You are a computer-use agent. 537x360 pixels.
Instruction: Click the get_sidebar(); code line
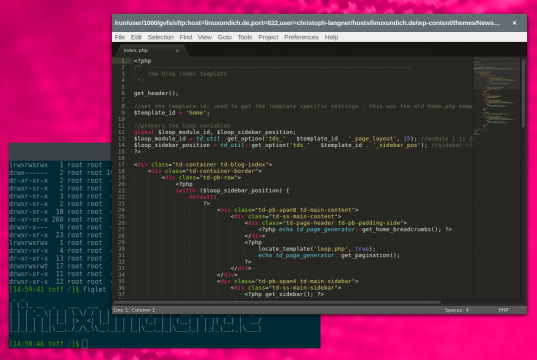click(284, 294)
